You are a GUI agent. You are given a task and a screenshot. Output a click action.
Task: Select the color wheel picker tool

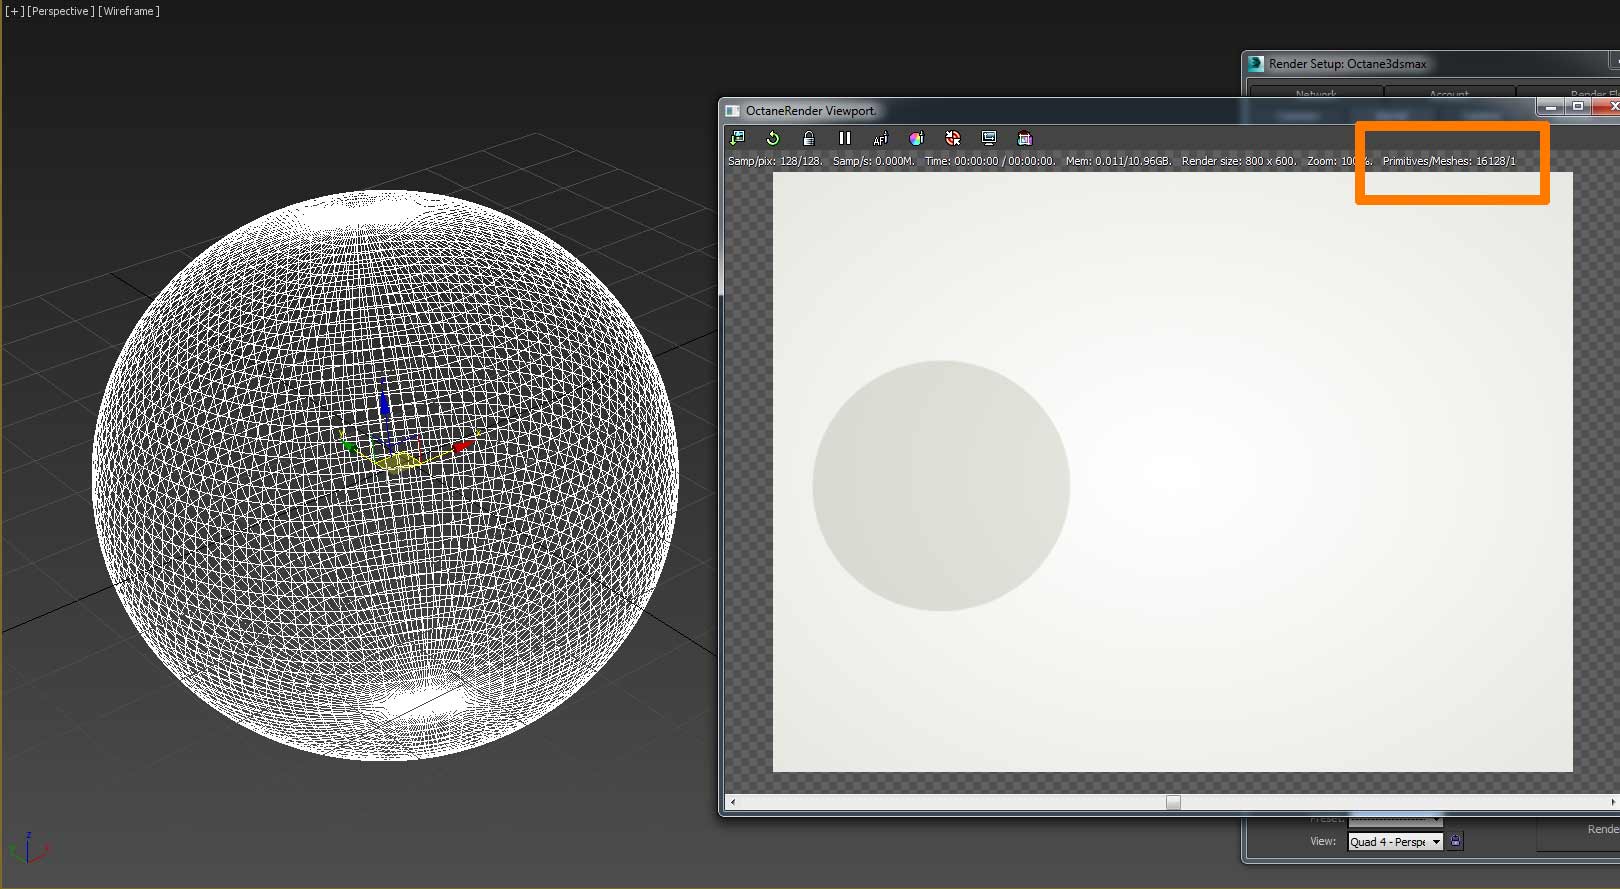coord(916,138)
